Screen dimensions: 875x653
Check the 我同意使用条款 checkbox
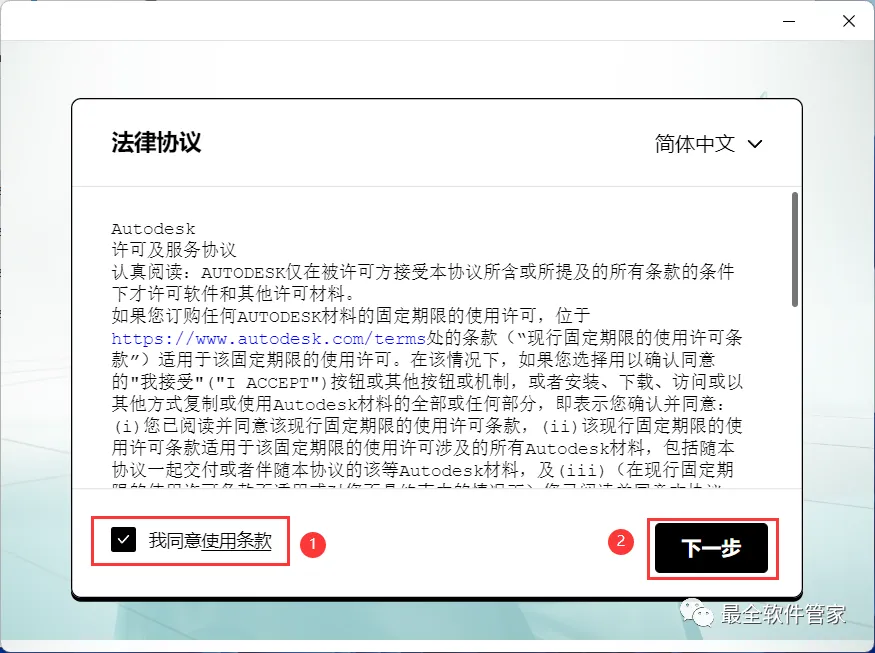click(x=123, y=540)
